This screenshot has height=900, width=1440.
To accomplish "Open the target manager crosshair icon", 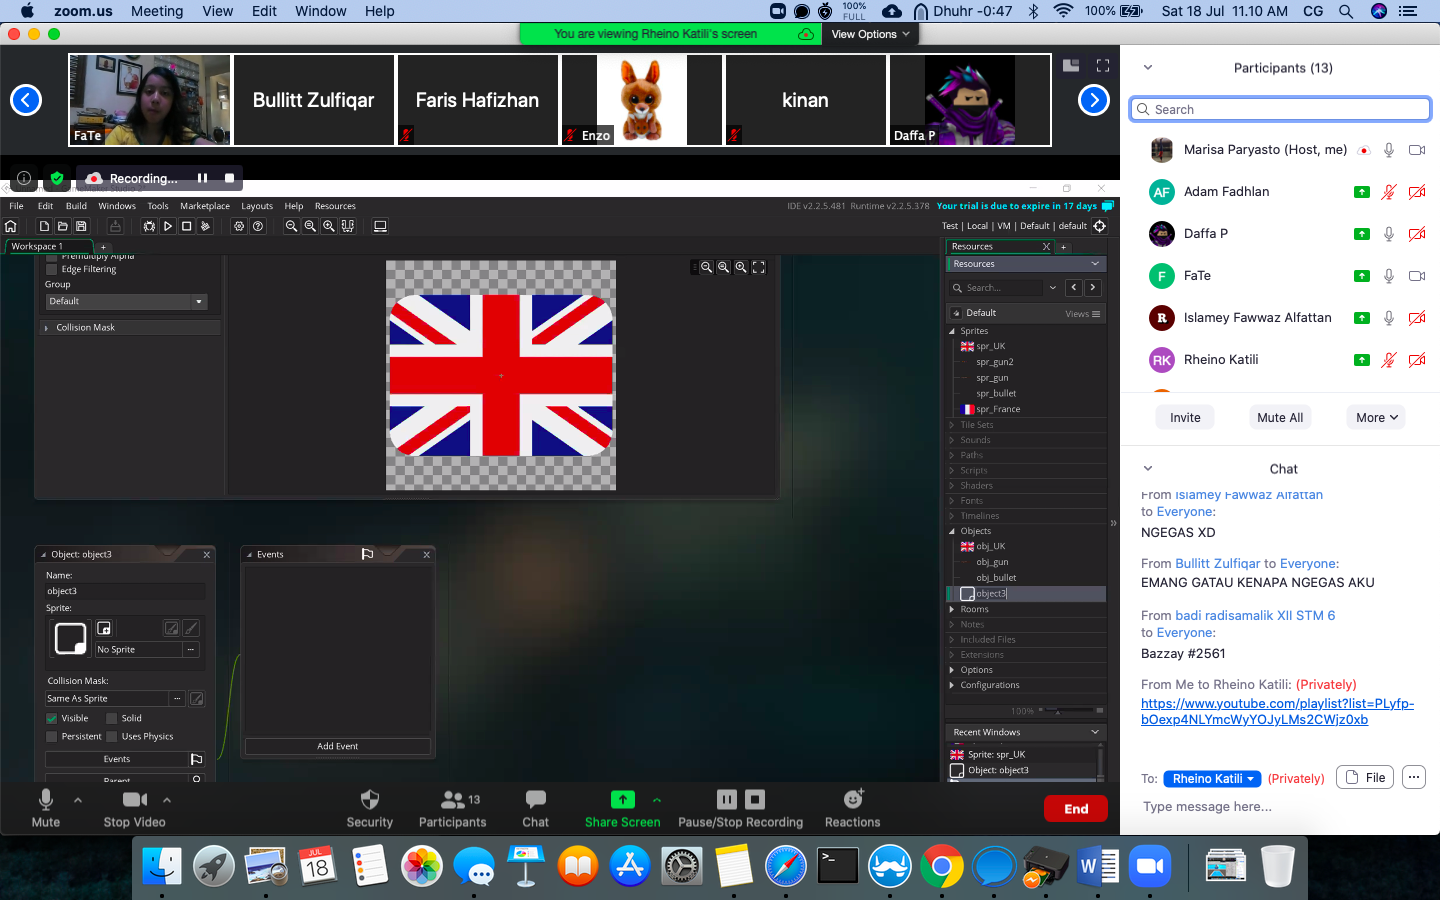I will point(1100,226).
